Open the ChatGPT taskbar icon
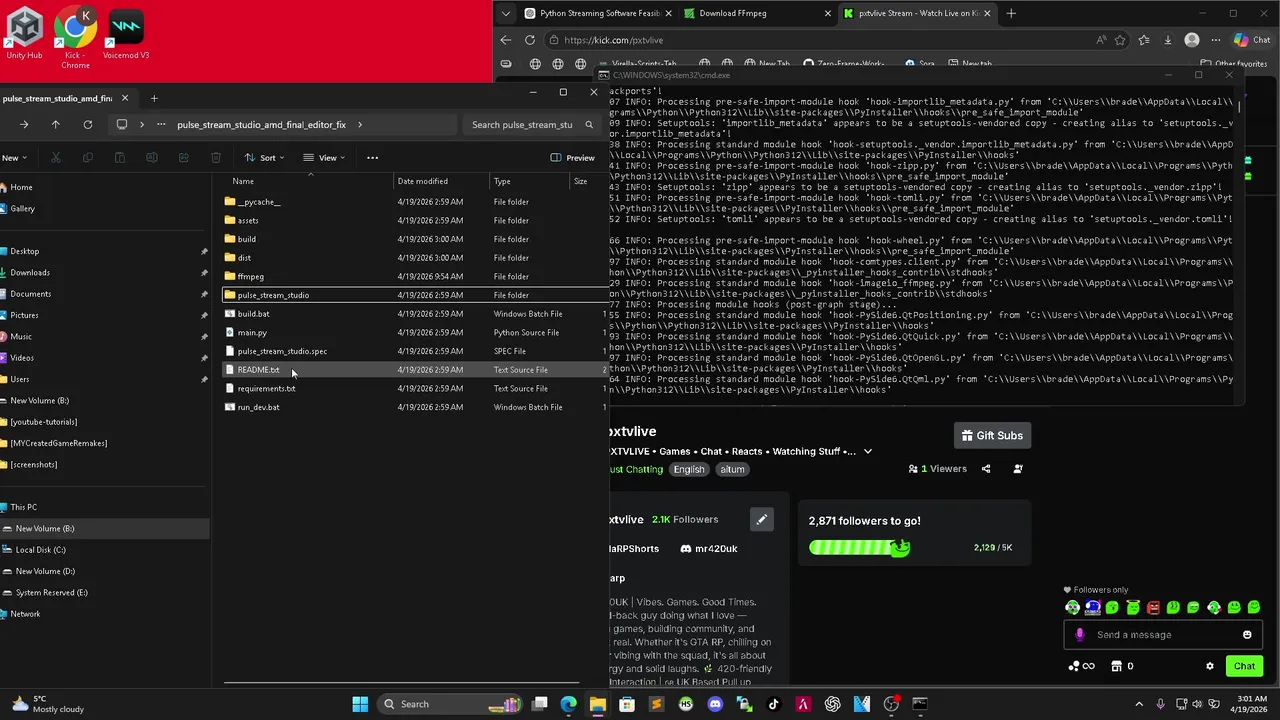 [x=832, y=704]
